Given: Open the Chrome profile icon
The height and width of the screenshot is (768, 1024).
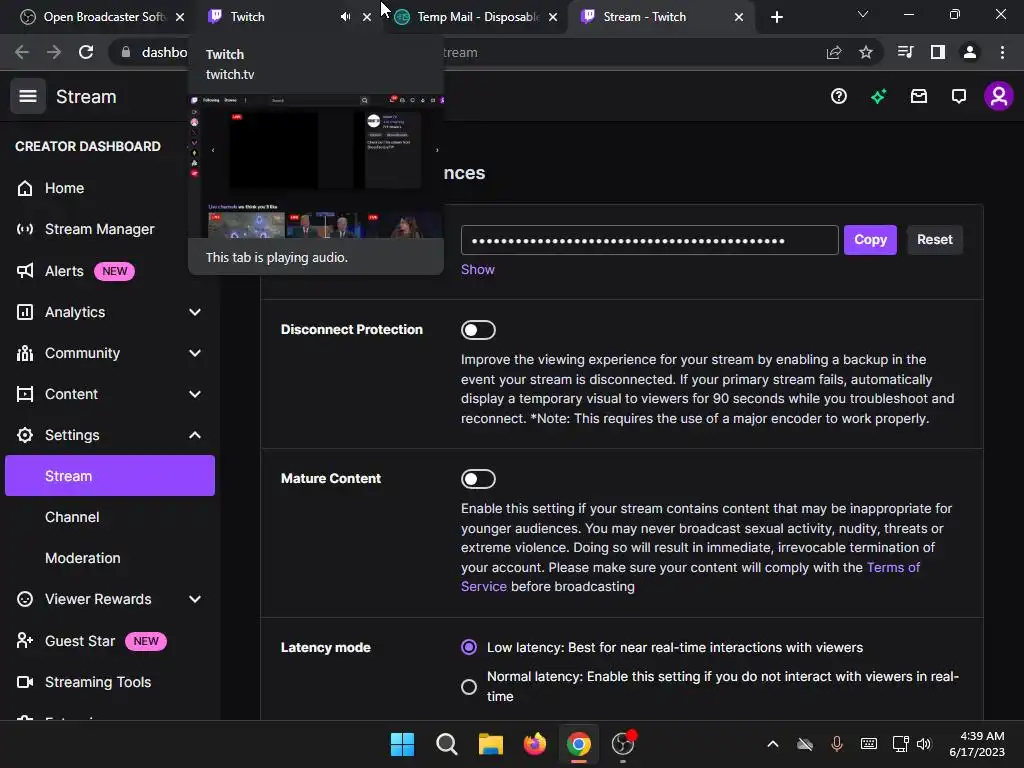Looking at the screenshot, I should pos(970,52).
